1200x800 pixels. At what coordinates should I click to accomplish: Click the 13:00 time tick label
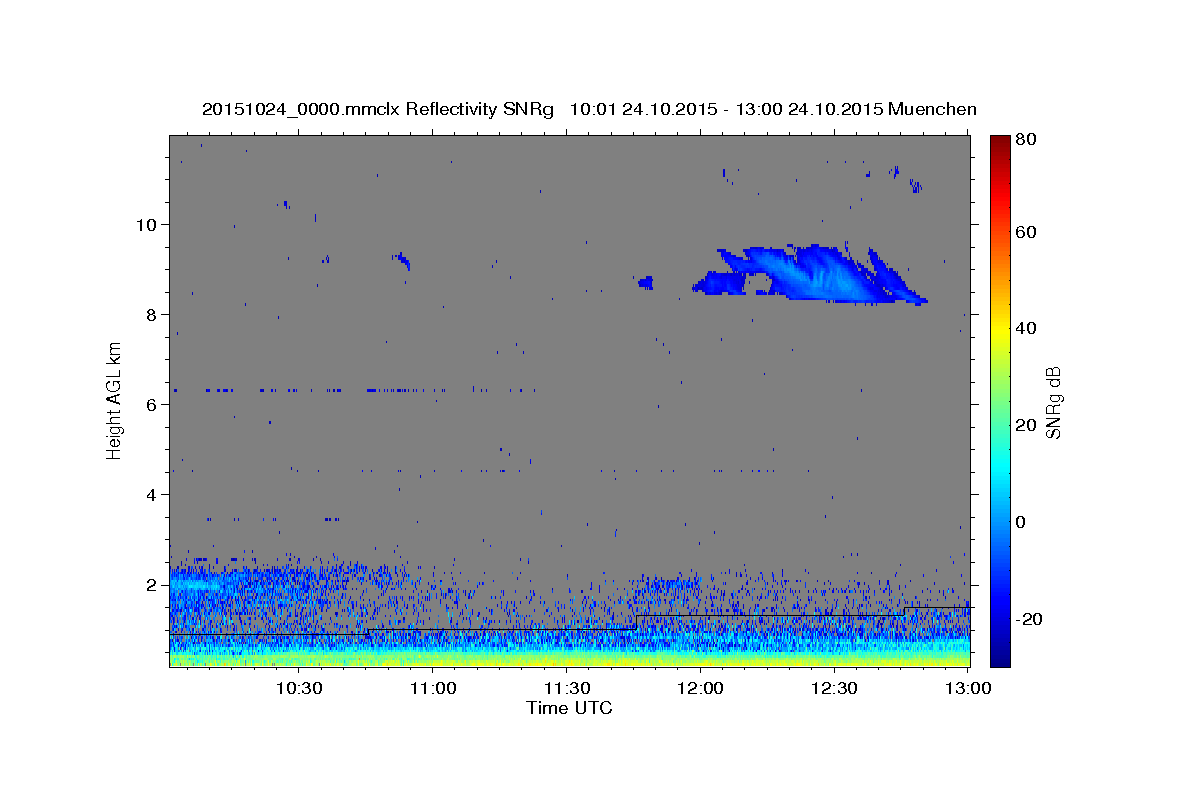coord(969,688)
